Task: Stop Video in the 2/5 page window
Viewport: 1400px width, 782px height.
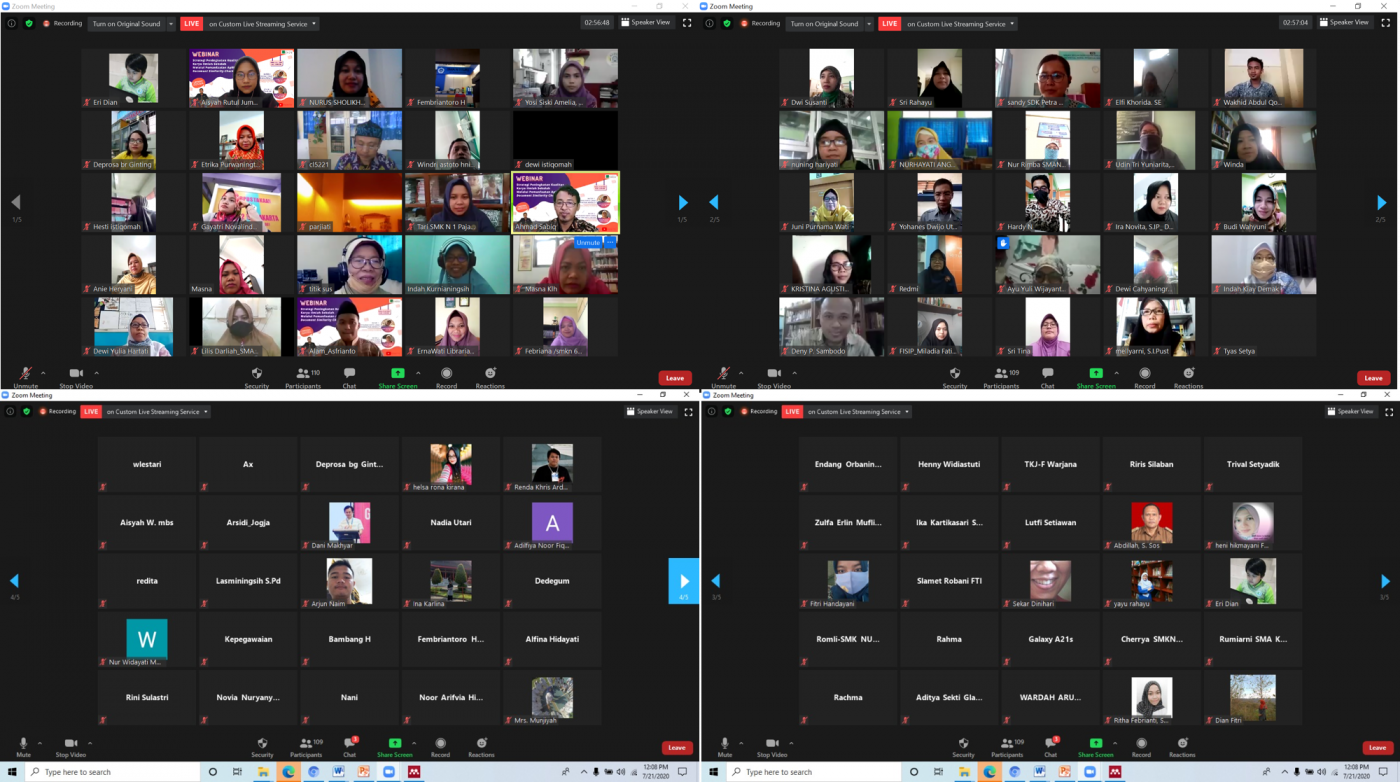Action: point(773,377)
